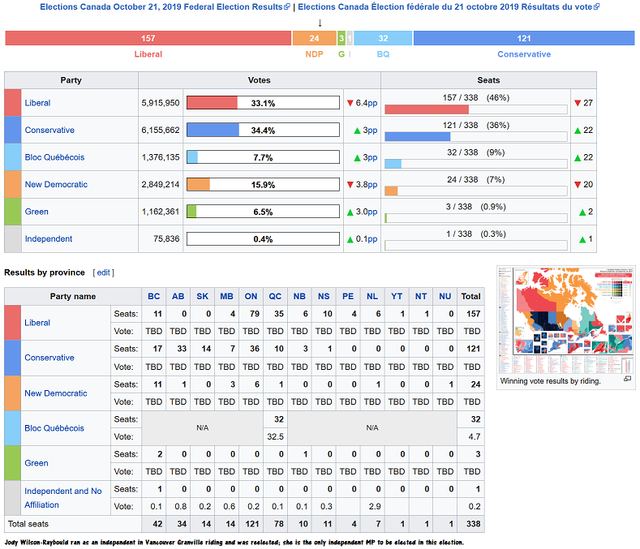Click the BC province column header
This screenshot has width=640, height=549.
[x=154, y=296]
